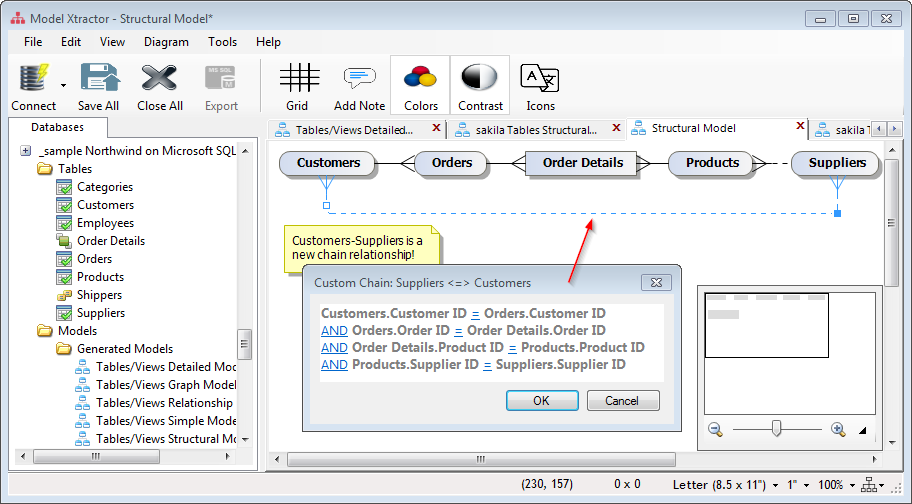Click the zoom slider handle
Image resolution: width=912 pixels, height=504 pixels.
776,429
